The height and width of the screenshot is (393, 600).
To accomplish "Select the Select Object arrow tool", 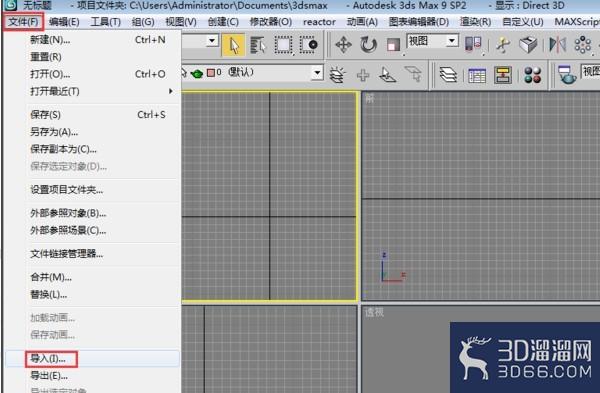I will point(233,45).
